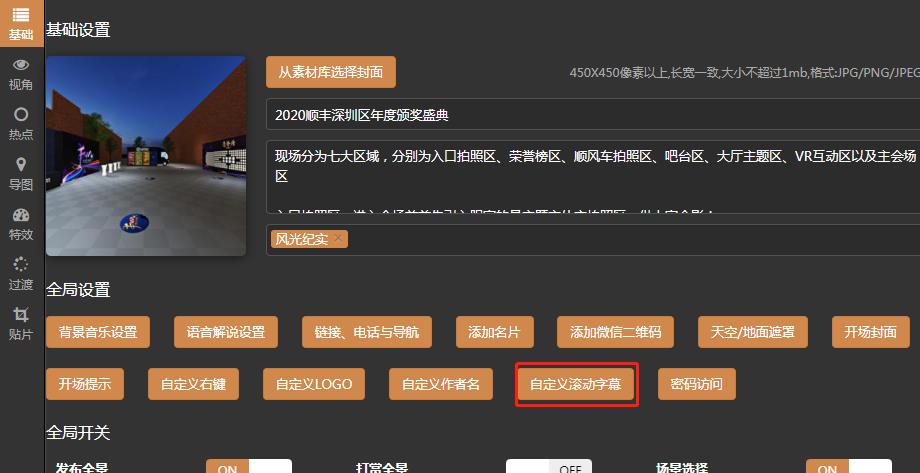
Task: Click the title field 2020顺丰深圳区年度颁奖盛典
Action: [592, 115]
